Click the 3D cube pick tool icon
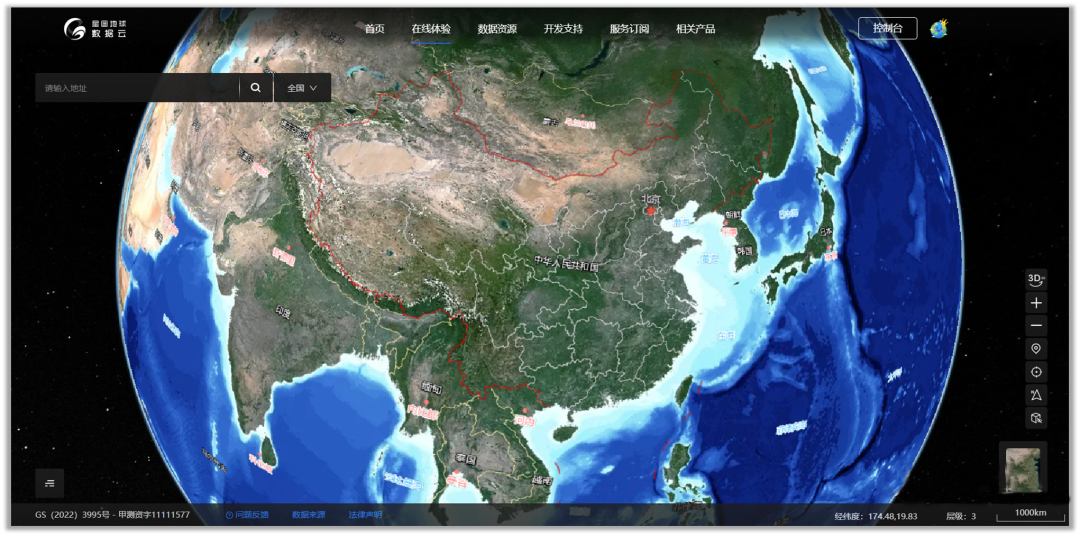Screen dimensions: 1080x536 click(1036, 418)
